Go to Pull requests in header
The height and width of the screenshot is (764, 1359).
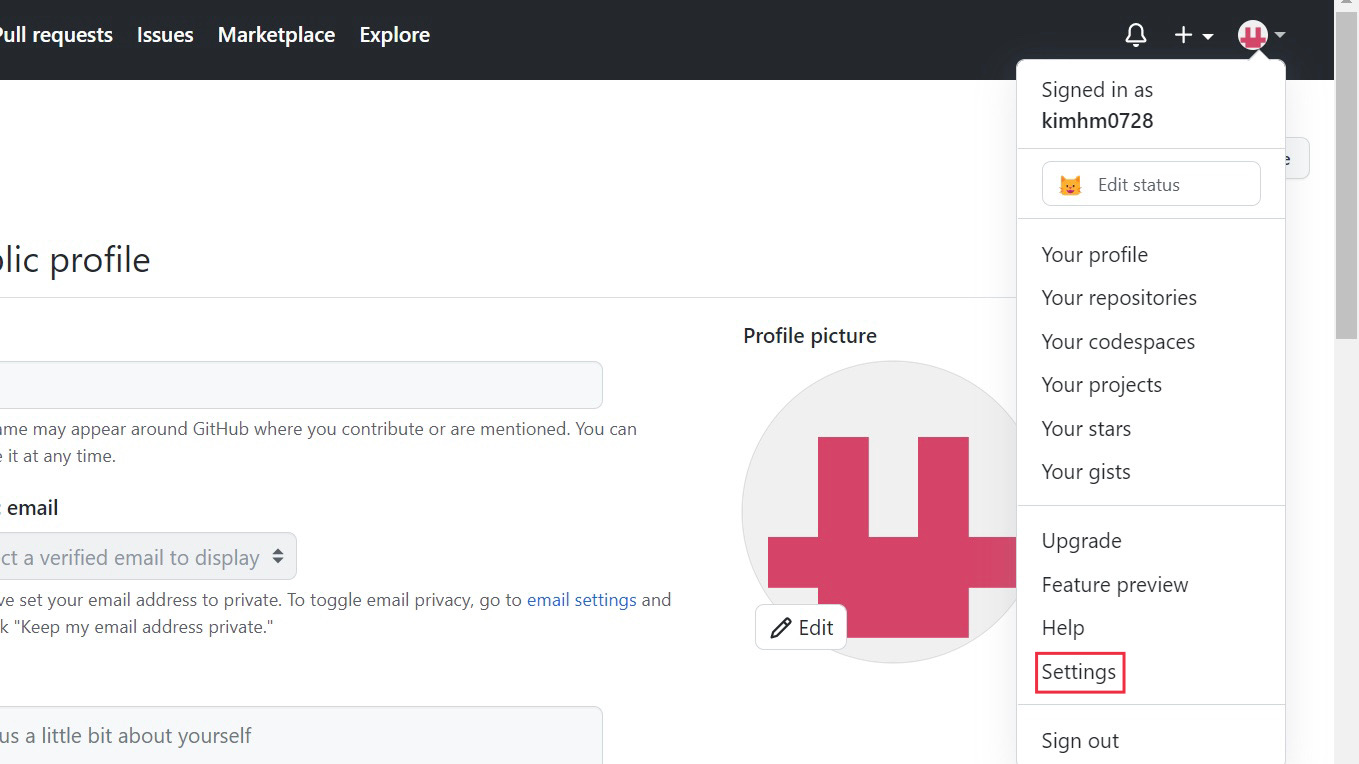(x=54, y=35)
